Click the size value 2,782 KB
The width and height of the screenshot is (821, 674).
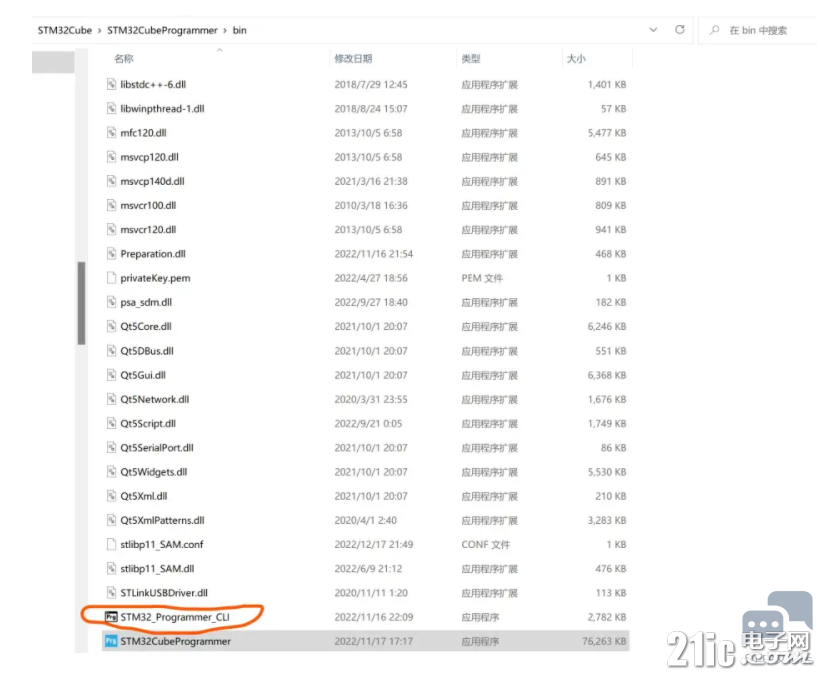(607, 617)
